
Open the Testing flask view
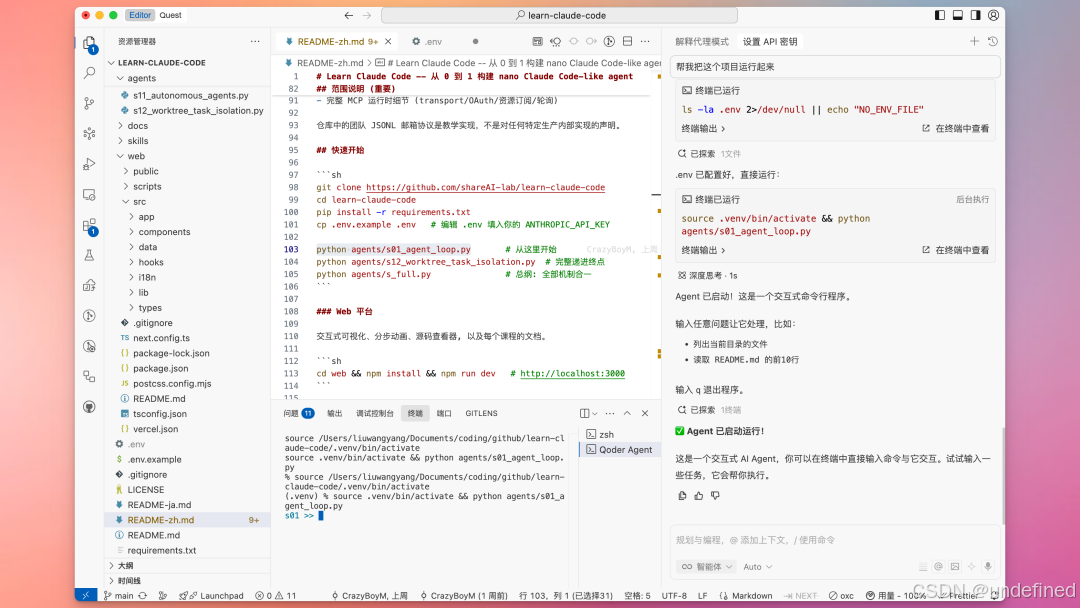pos(89,255)
